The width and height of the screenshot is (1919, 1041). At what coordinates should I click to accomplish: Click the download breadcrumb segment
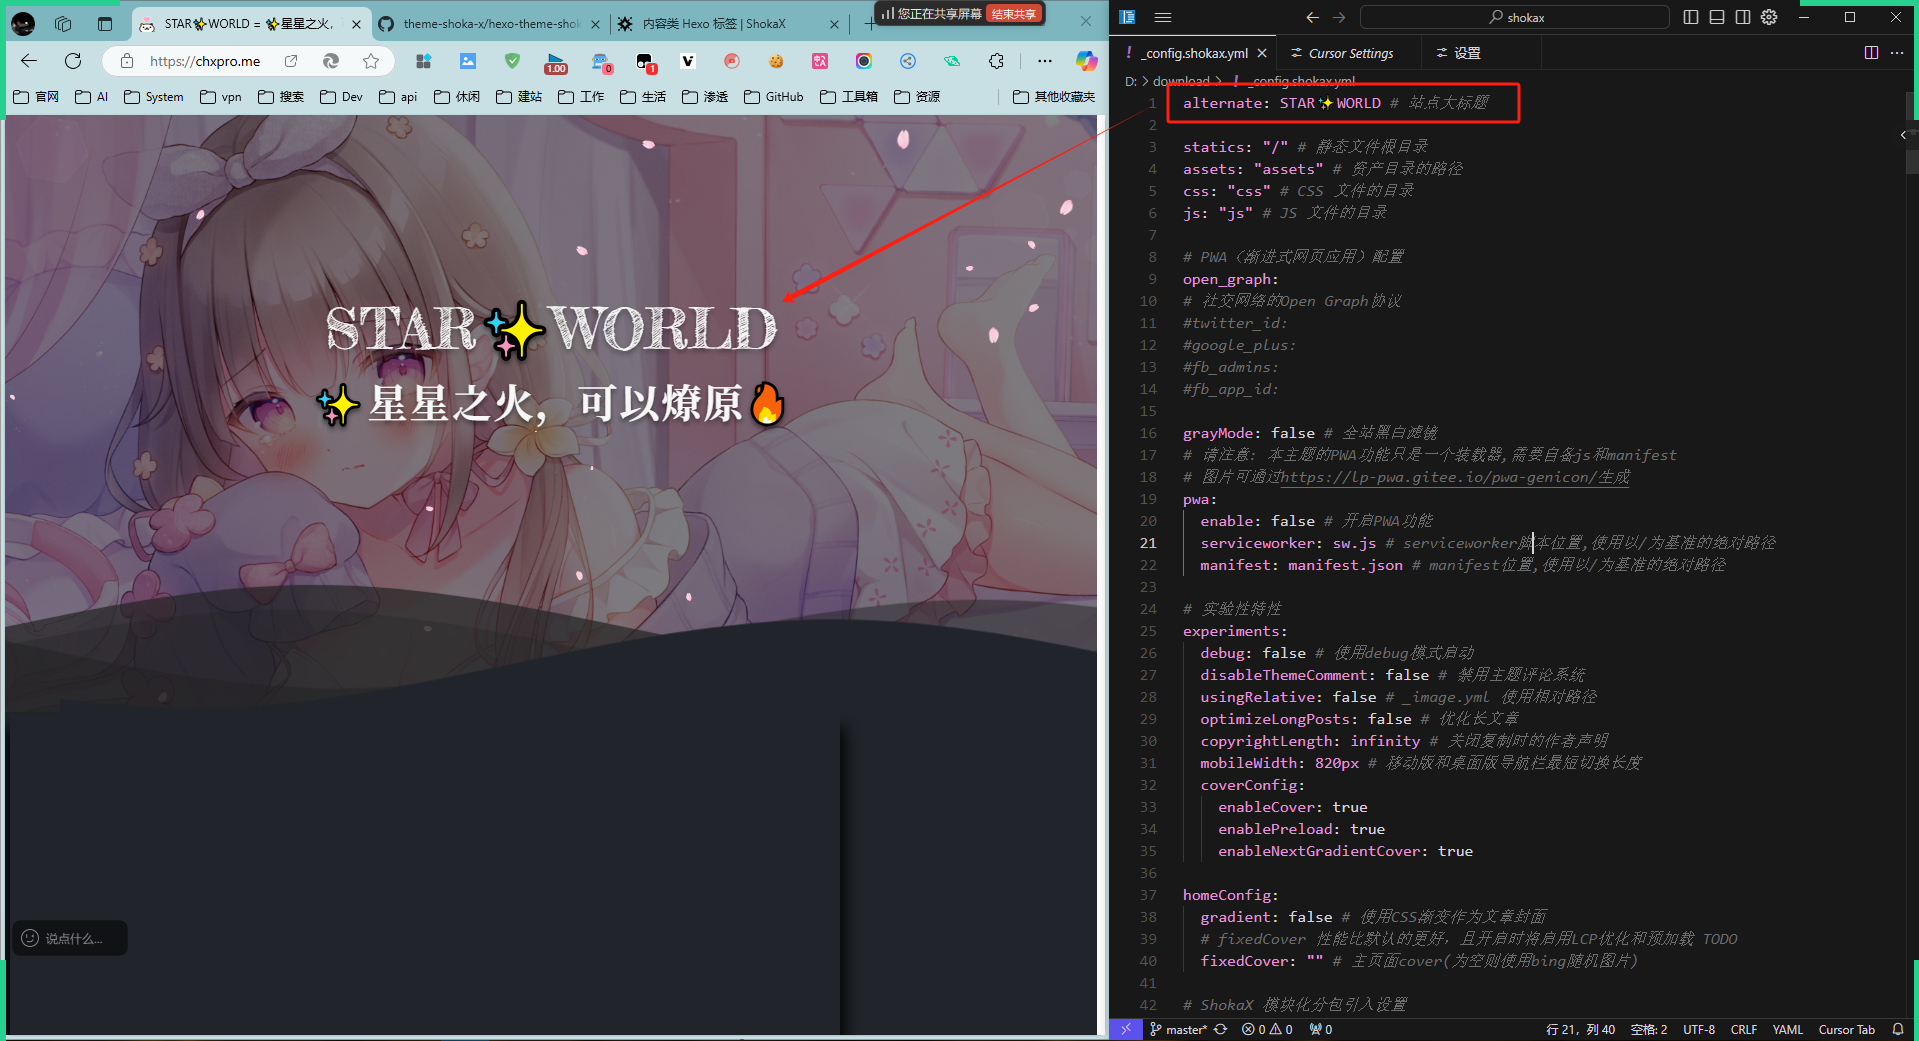click(1181, 81)
